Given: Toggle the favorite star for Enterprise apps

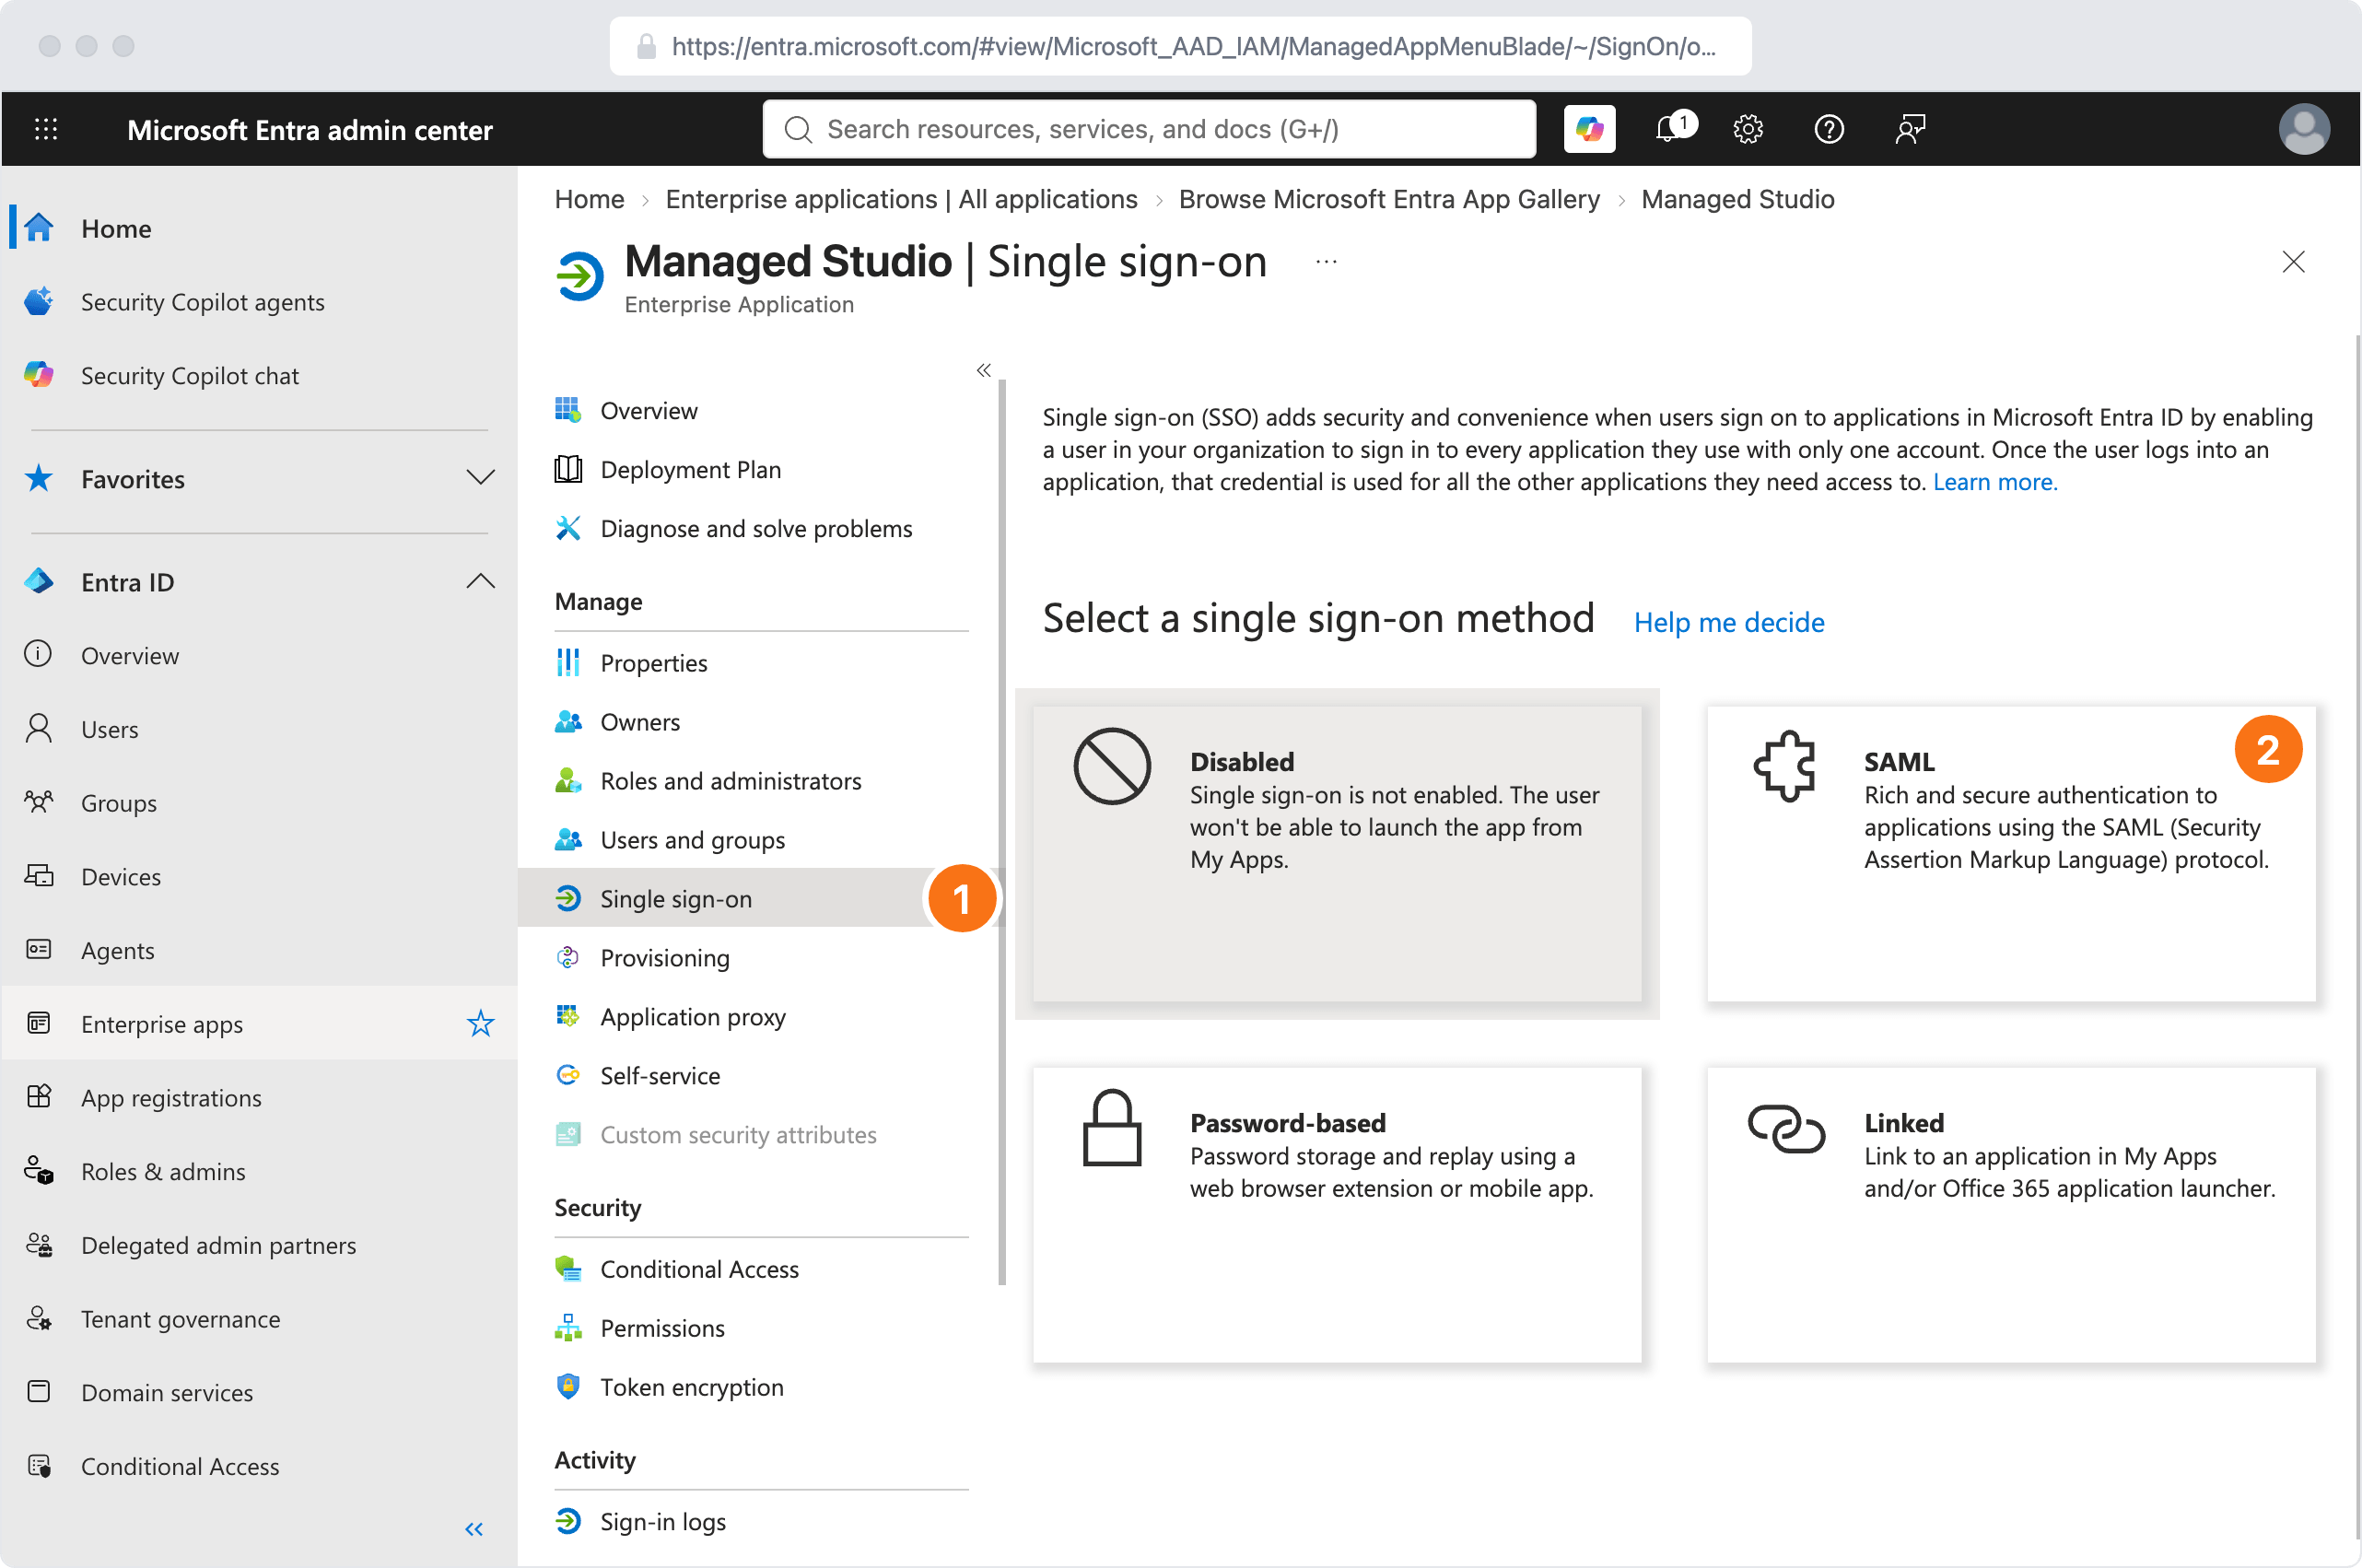Looking at the screenshot, I should pyautogui.click(x=481, y=1023).
